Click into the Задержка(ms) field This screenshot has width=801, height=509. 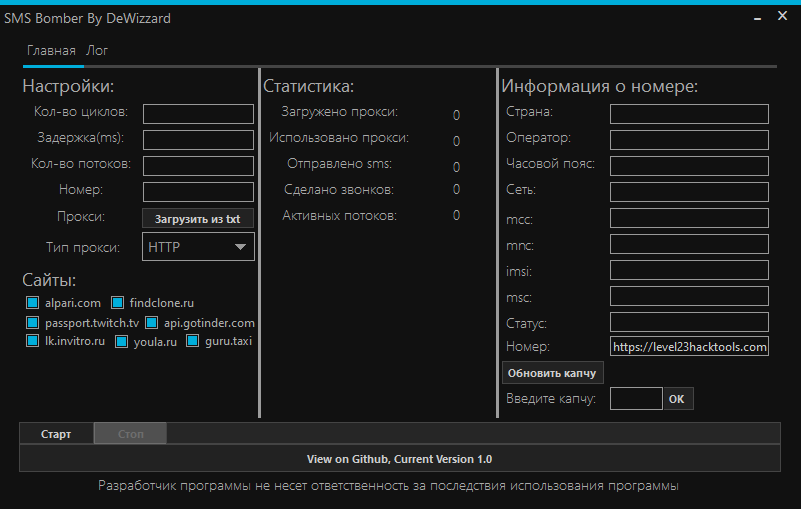click(x=198, y=140)
